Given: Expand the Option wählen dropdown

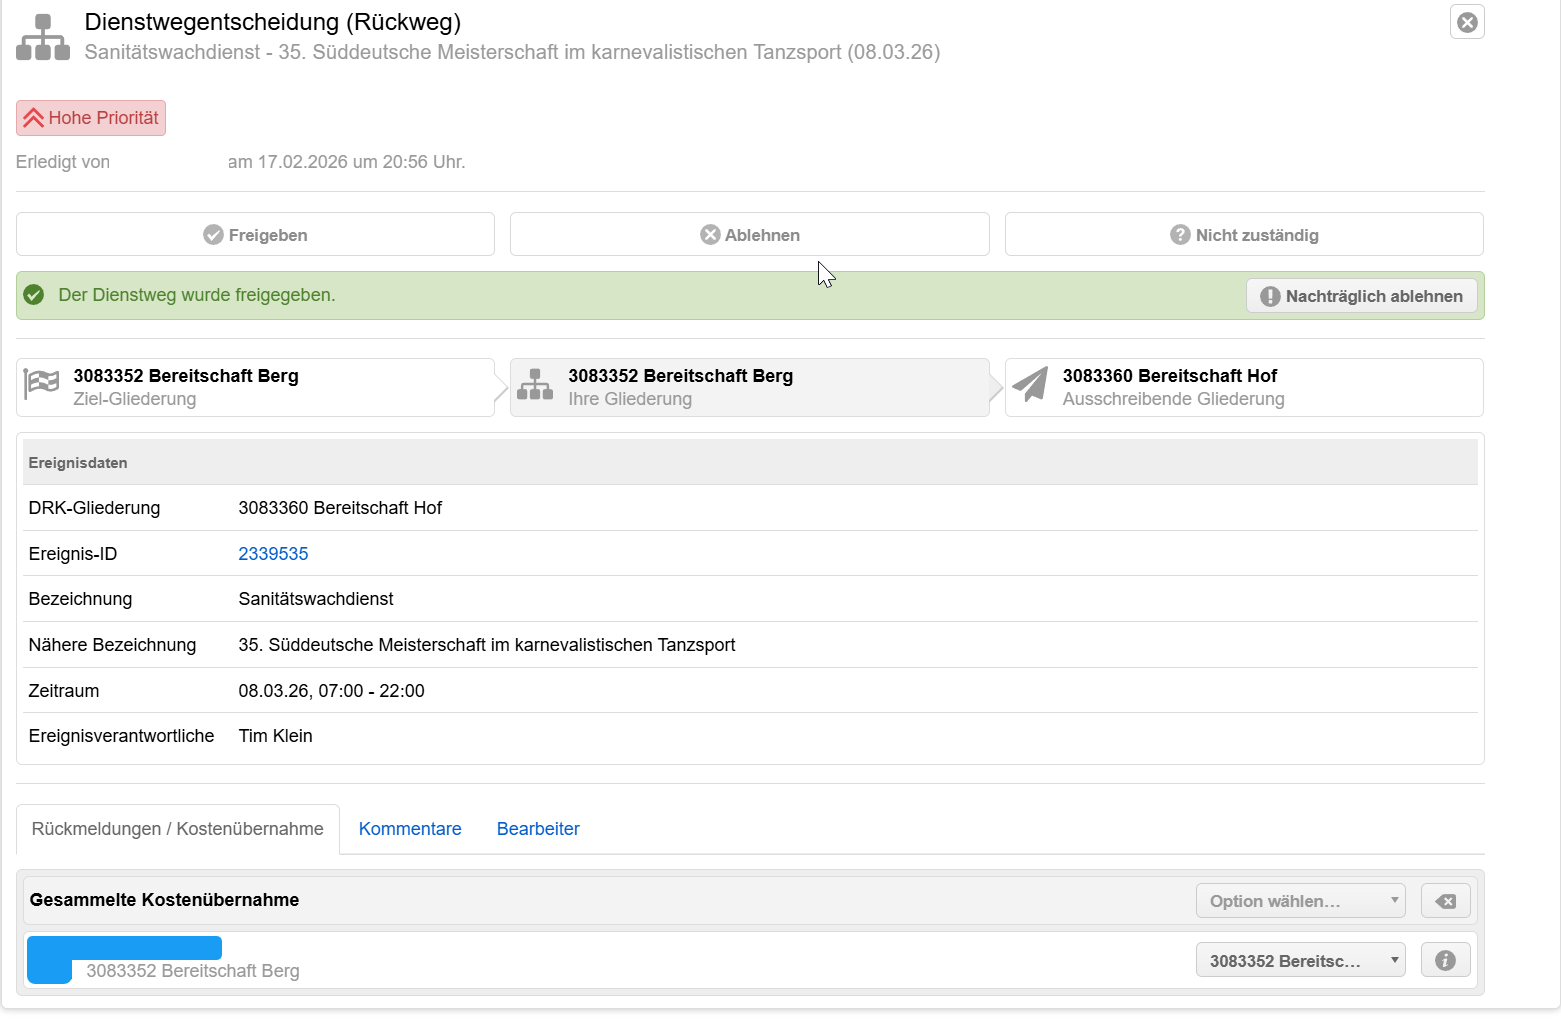Looking at the screenshot, I should (1300, 901).
